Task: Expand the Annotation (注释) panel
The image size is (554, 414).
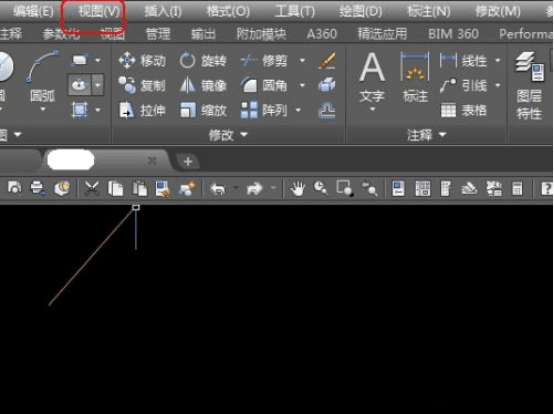Action: point(426,135)
